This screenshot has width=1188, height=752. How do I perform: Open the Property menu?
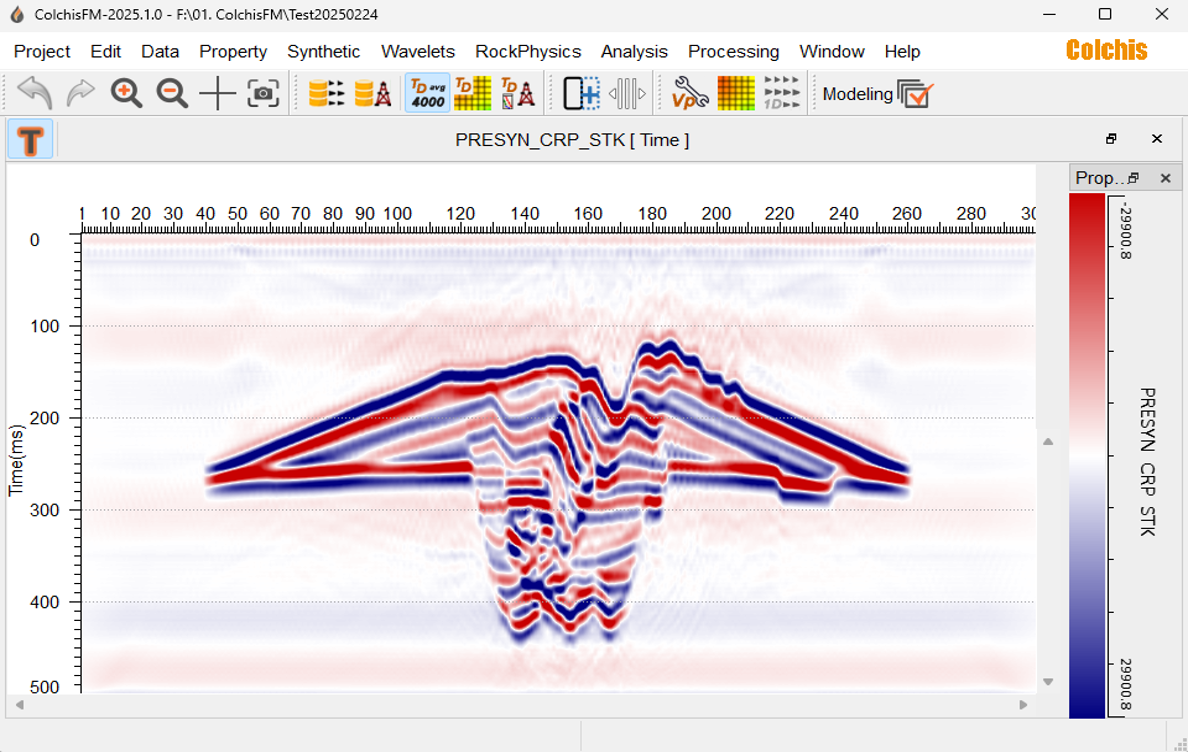click(233, 51)
